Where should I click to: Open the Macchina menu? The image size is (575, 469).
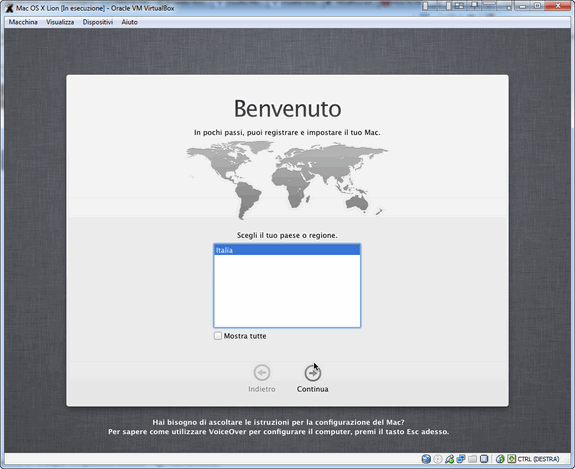(x=23, y=22)
